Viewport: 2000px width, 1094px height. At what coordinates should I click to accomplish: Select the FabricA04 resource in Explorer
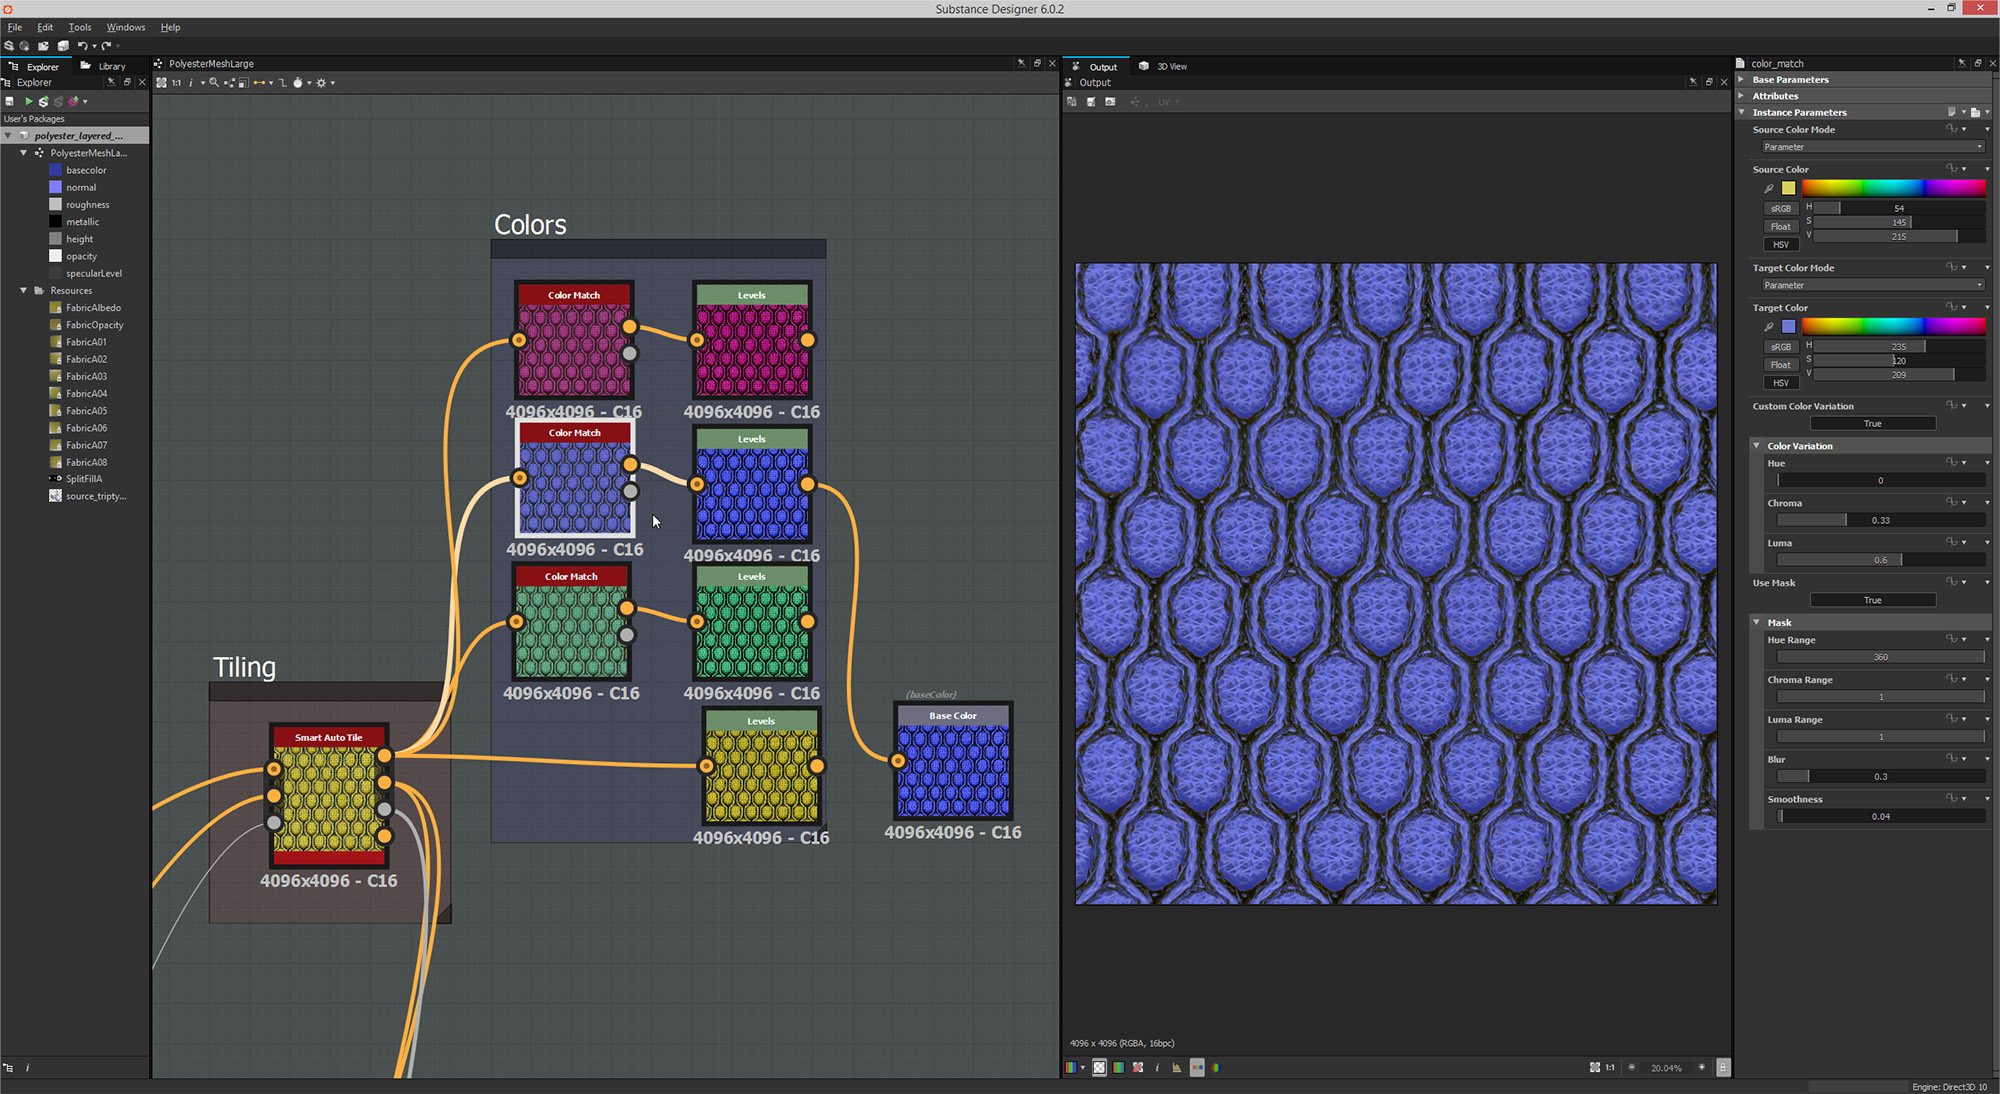86,393
